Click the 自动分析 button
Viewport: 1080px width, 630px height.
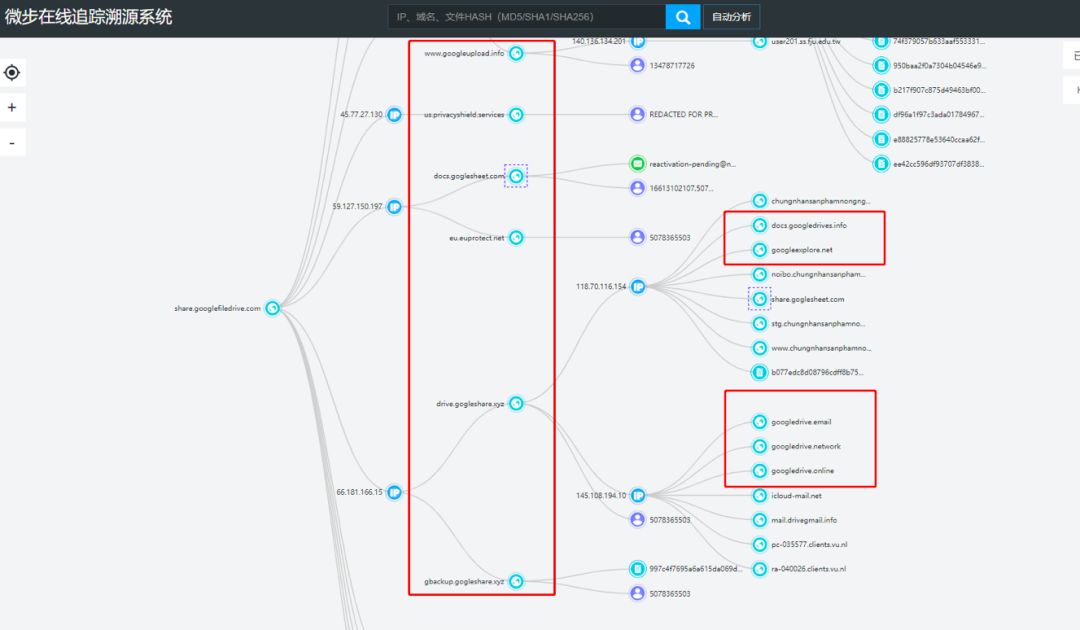pos(731,17)
